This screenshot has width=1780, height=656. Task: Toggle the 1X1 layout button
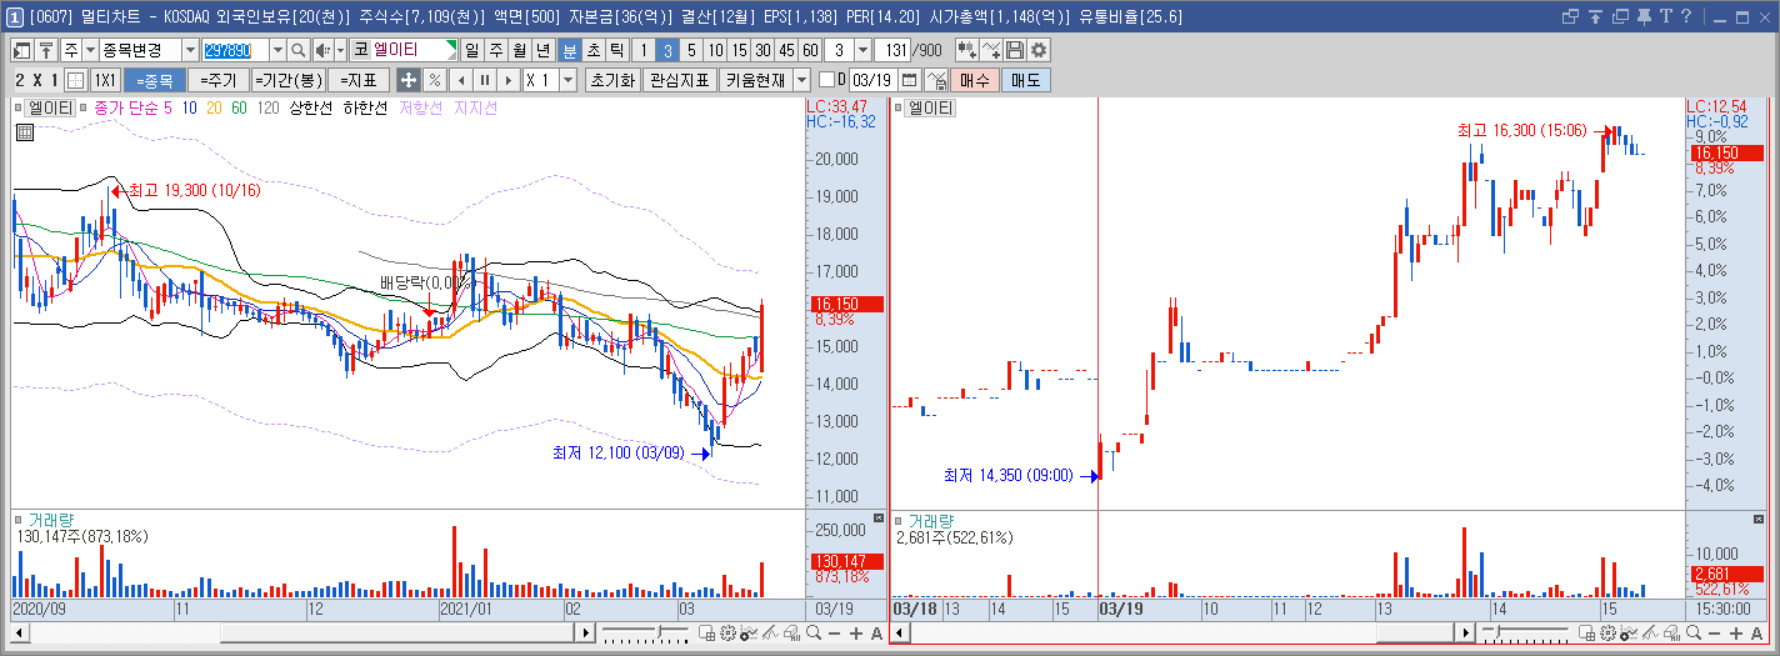click(105, 80)
